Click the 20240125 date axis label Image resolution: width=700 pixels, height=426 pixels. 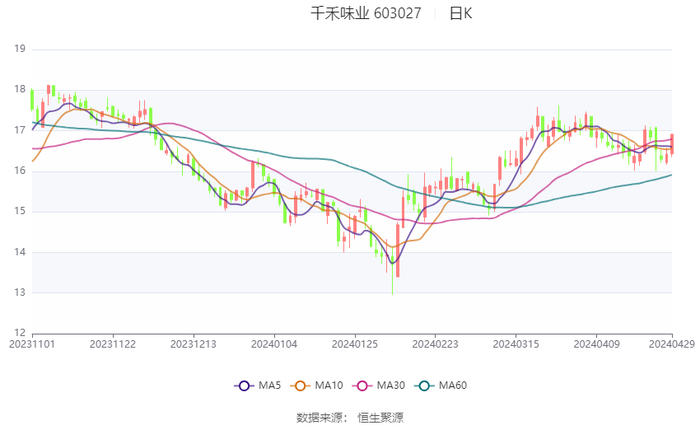pyautogui.click(x=354, y=344)
